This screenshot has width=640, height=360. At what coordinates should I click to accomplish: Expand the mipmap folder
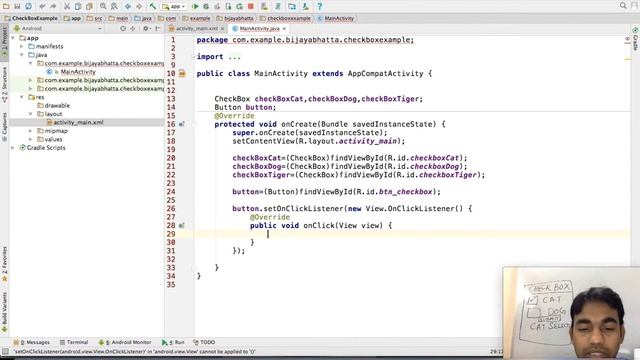click(31, 131)
